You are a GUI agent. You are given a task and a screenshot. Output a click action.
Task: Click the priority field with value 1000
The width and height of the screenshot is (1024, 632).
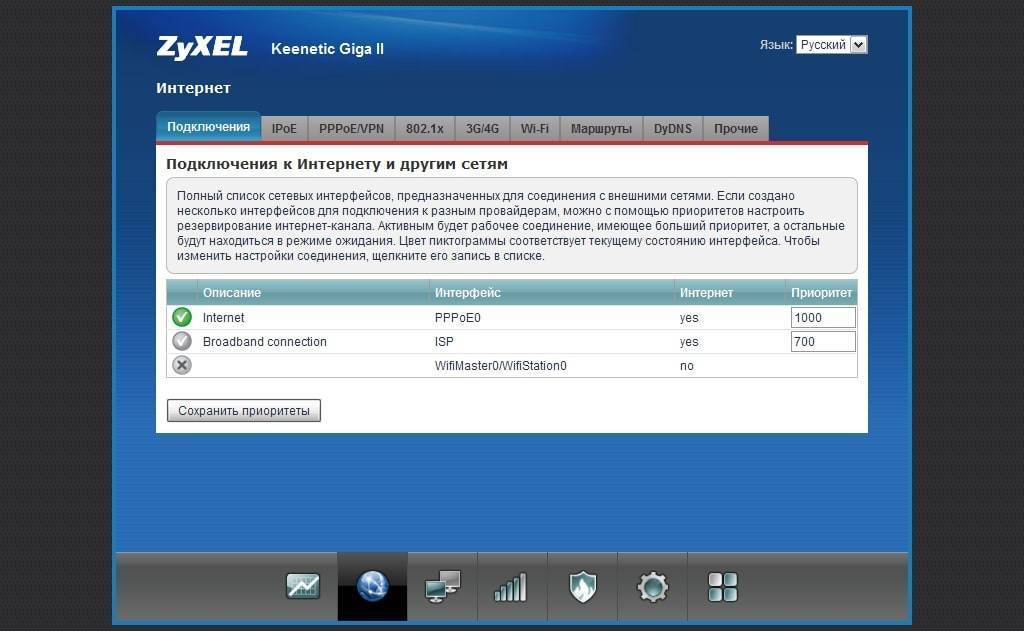point(822,318)
